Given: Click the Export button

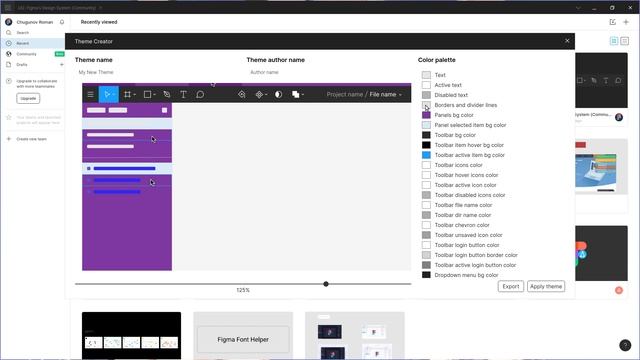Looking at the screenshot, I should [511, 287].
